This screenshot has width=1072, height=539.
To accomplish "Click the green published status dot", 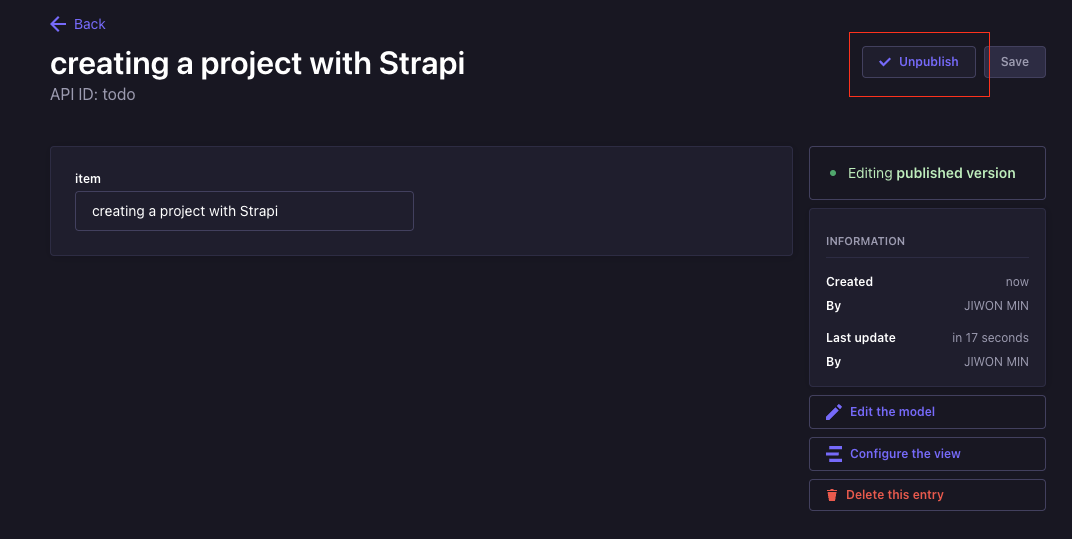I will [833, 173].
